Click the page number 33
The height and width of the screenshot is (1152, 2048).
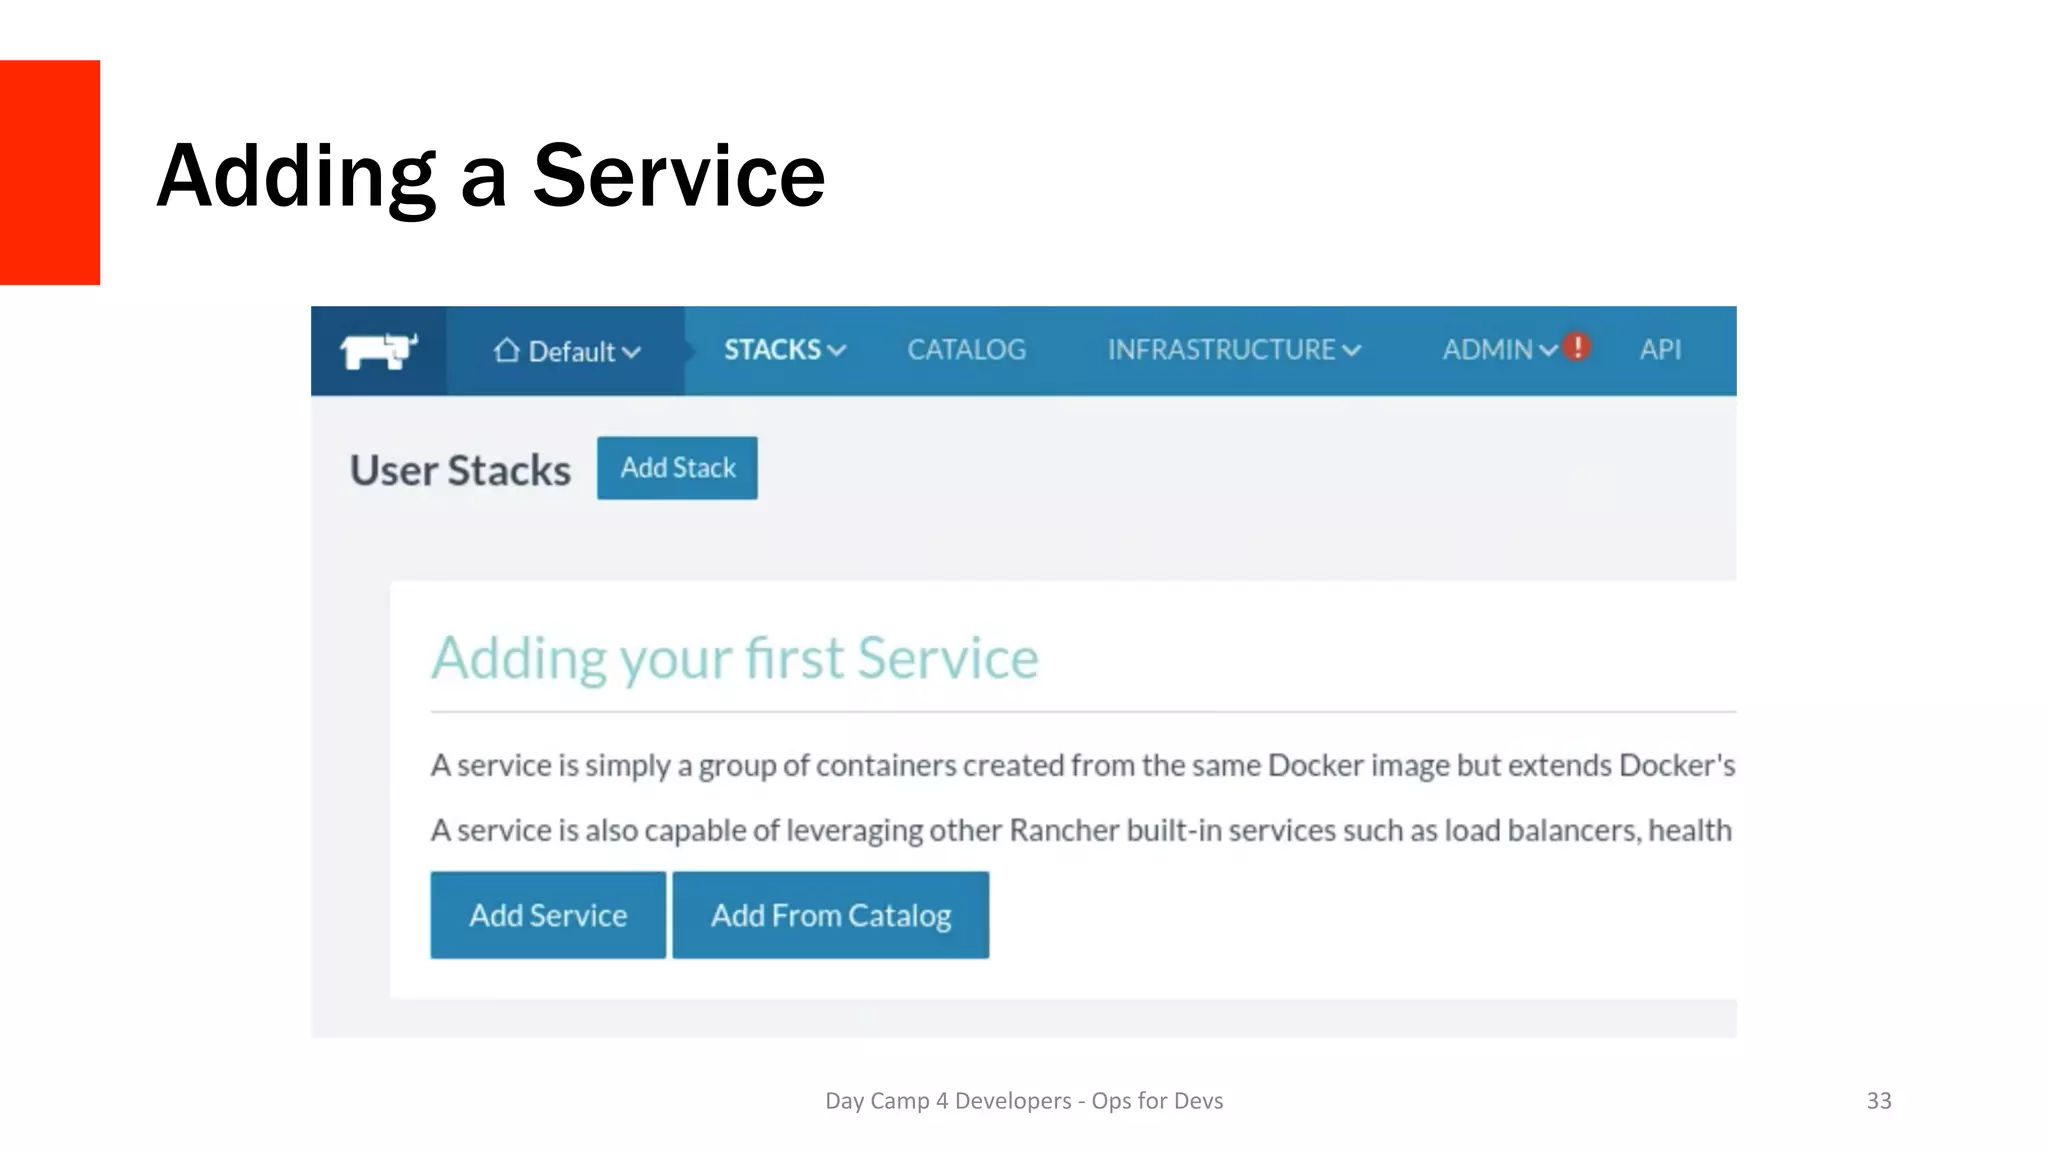[1878, 1101]
